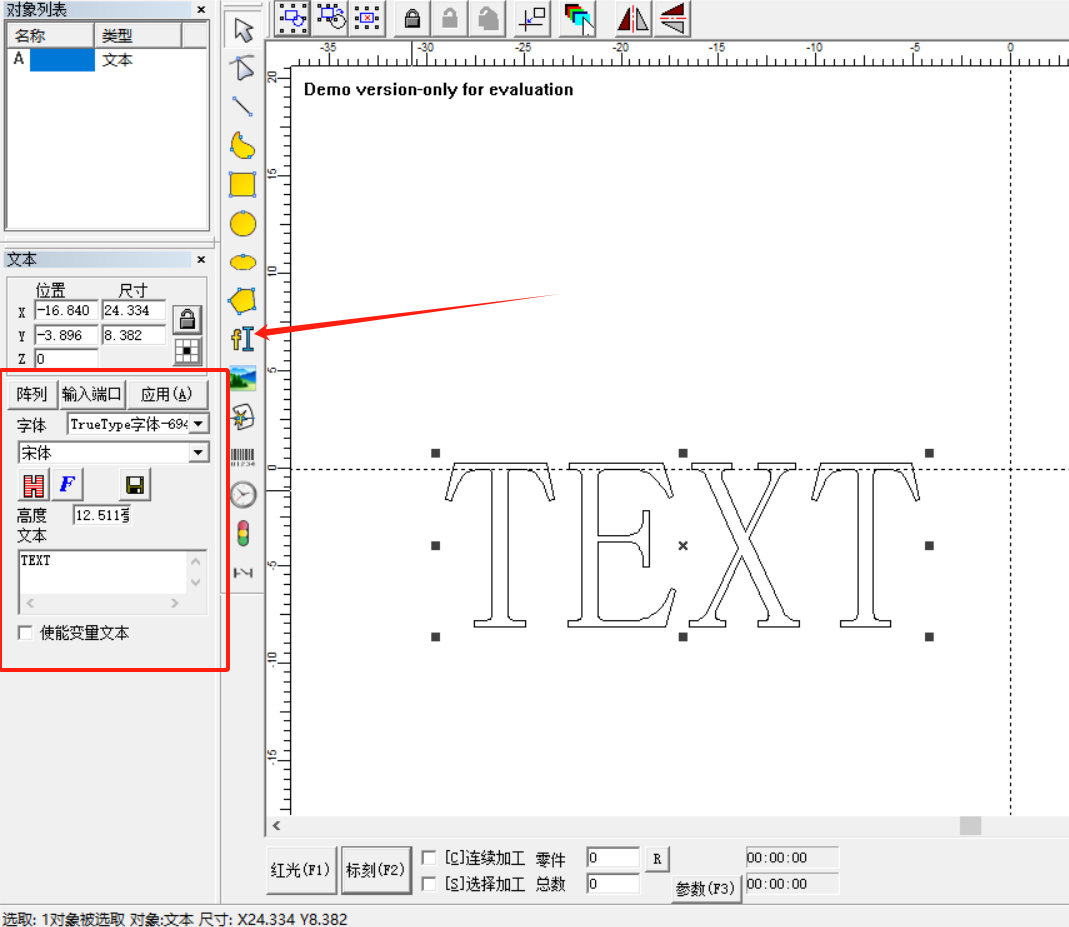
Task: Expand the 宋体 font name dropdown
Action: tap(198, 453)
